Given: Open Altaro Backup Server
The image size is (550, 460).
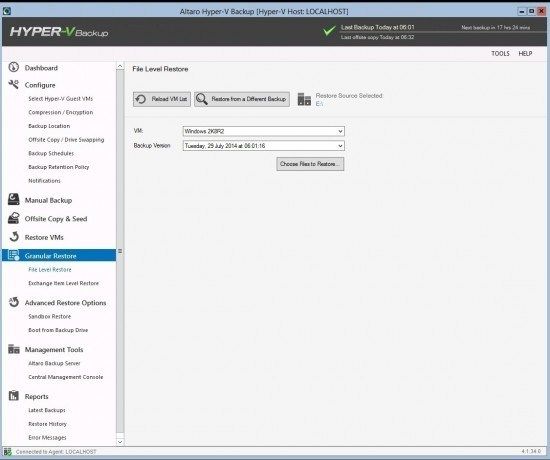Looking at the screenshot, I should point(54,363).
